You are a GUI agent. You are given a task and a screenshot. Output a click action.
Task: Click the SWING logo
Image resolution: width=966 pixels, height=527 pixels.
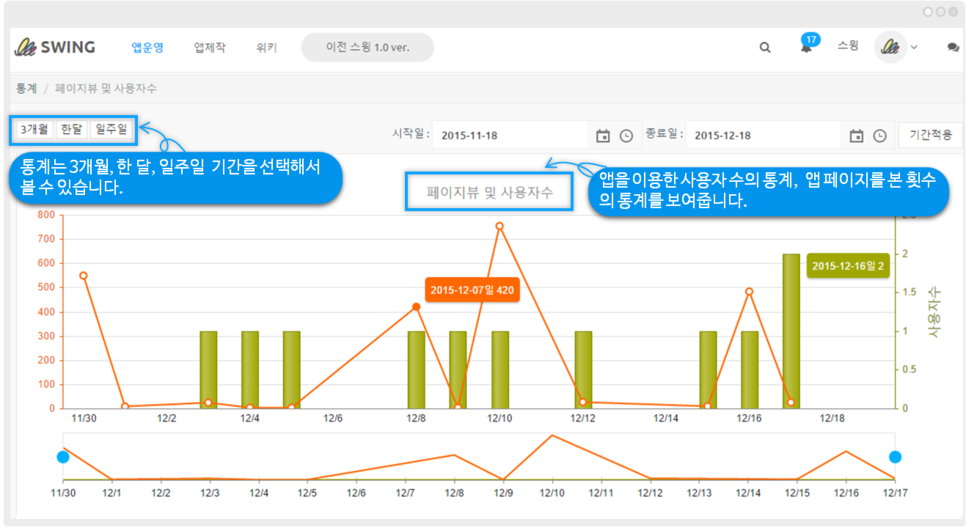(x=55, y=47)
